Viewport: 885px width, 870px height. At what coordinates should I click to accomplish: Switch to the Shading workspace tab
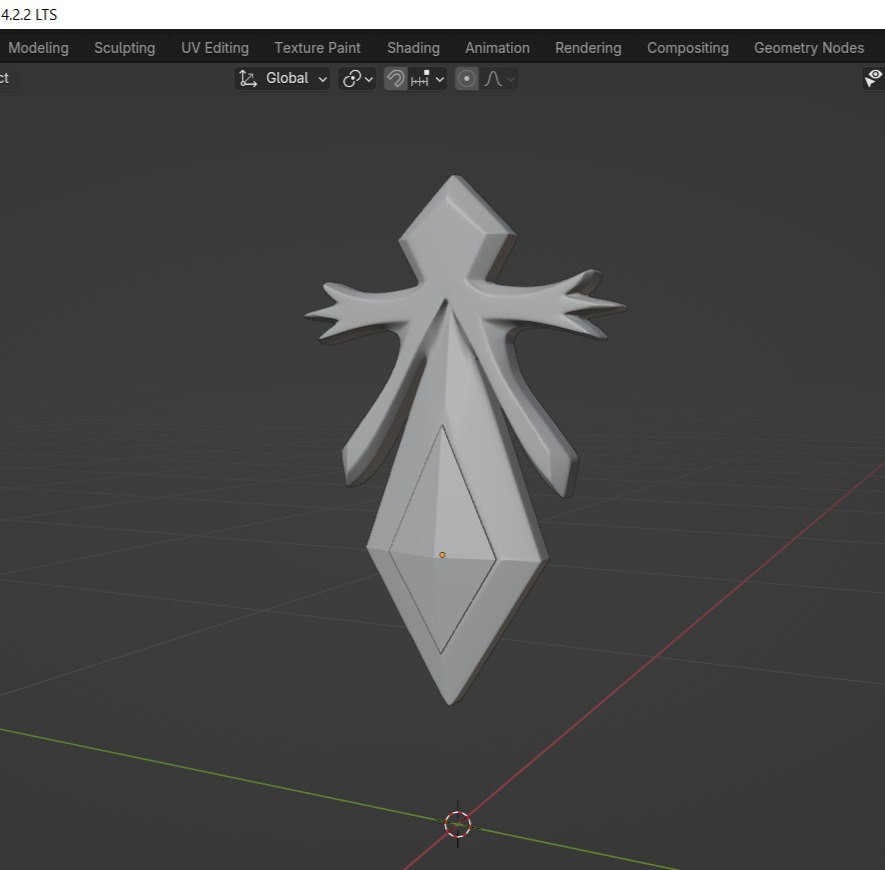click(413, 48)
